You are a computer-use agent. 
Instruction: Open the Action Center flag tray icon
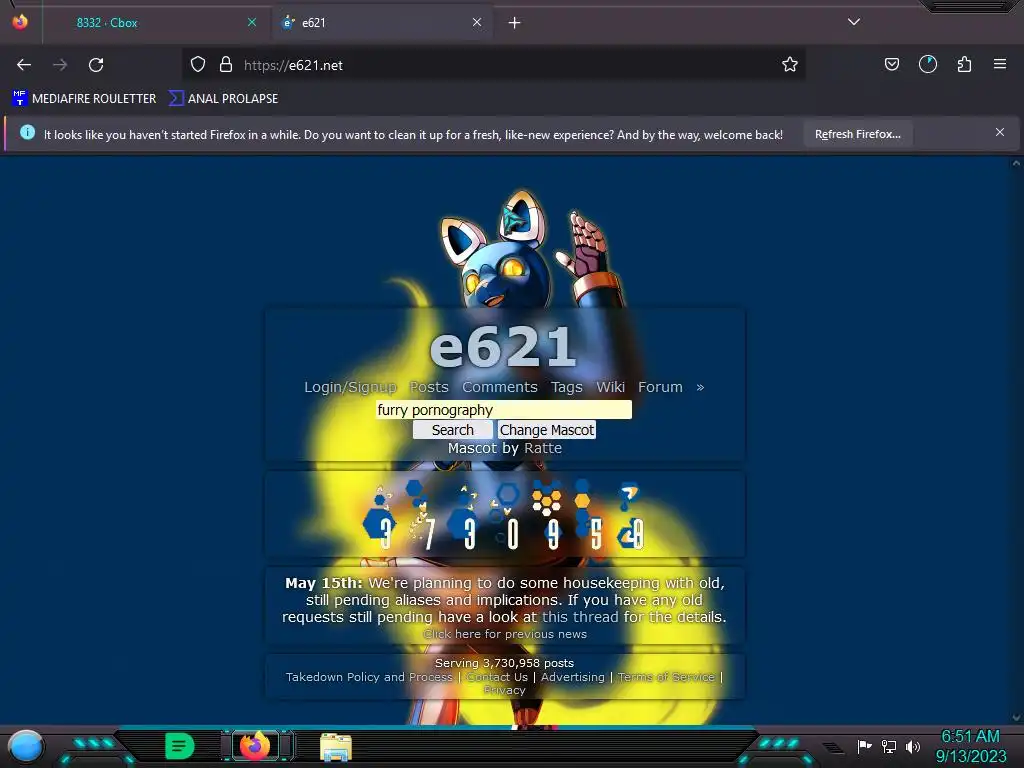tap(864, 746)
